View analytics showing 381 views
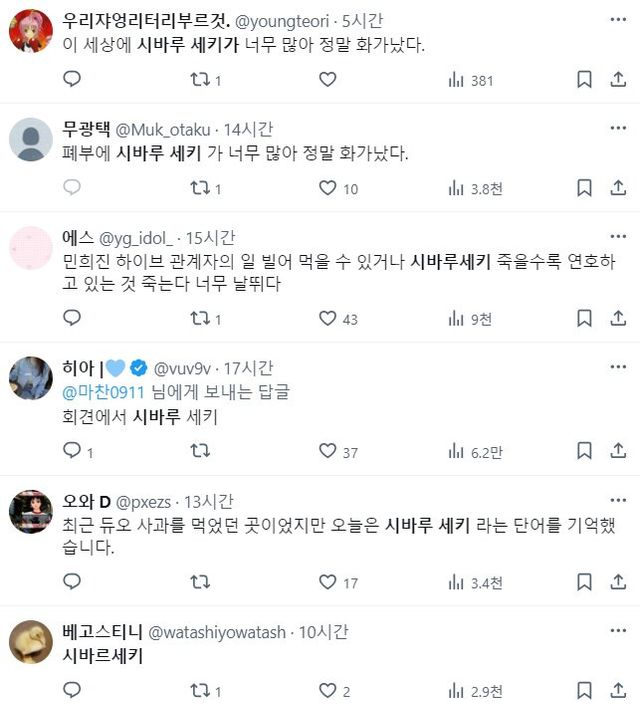 click(470, 79)
